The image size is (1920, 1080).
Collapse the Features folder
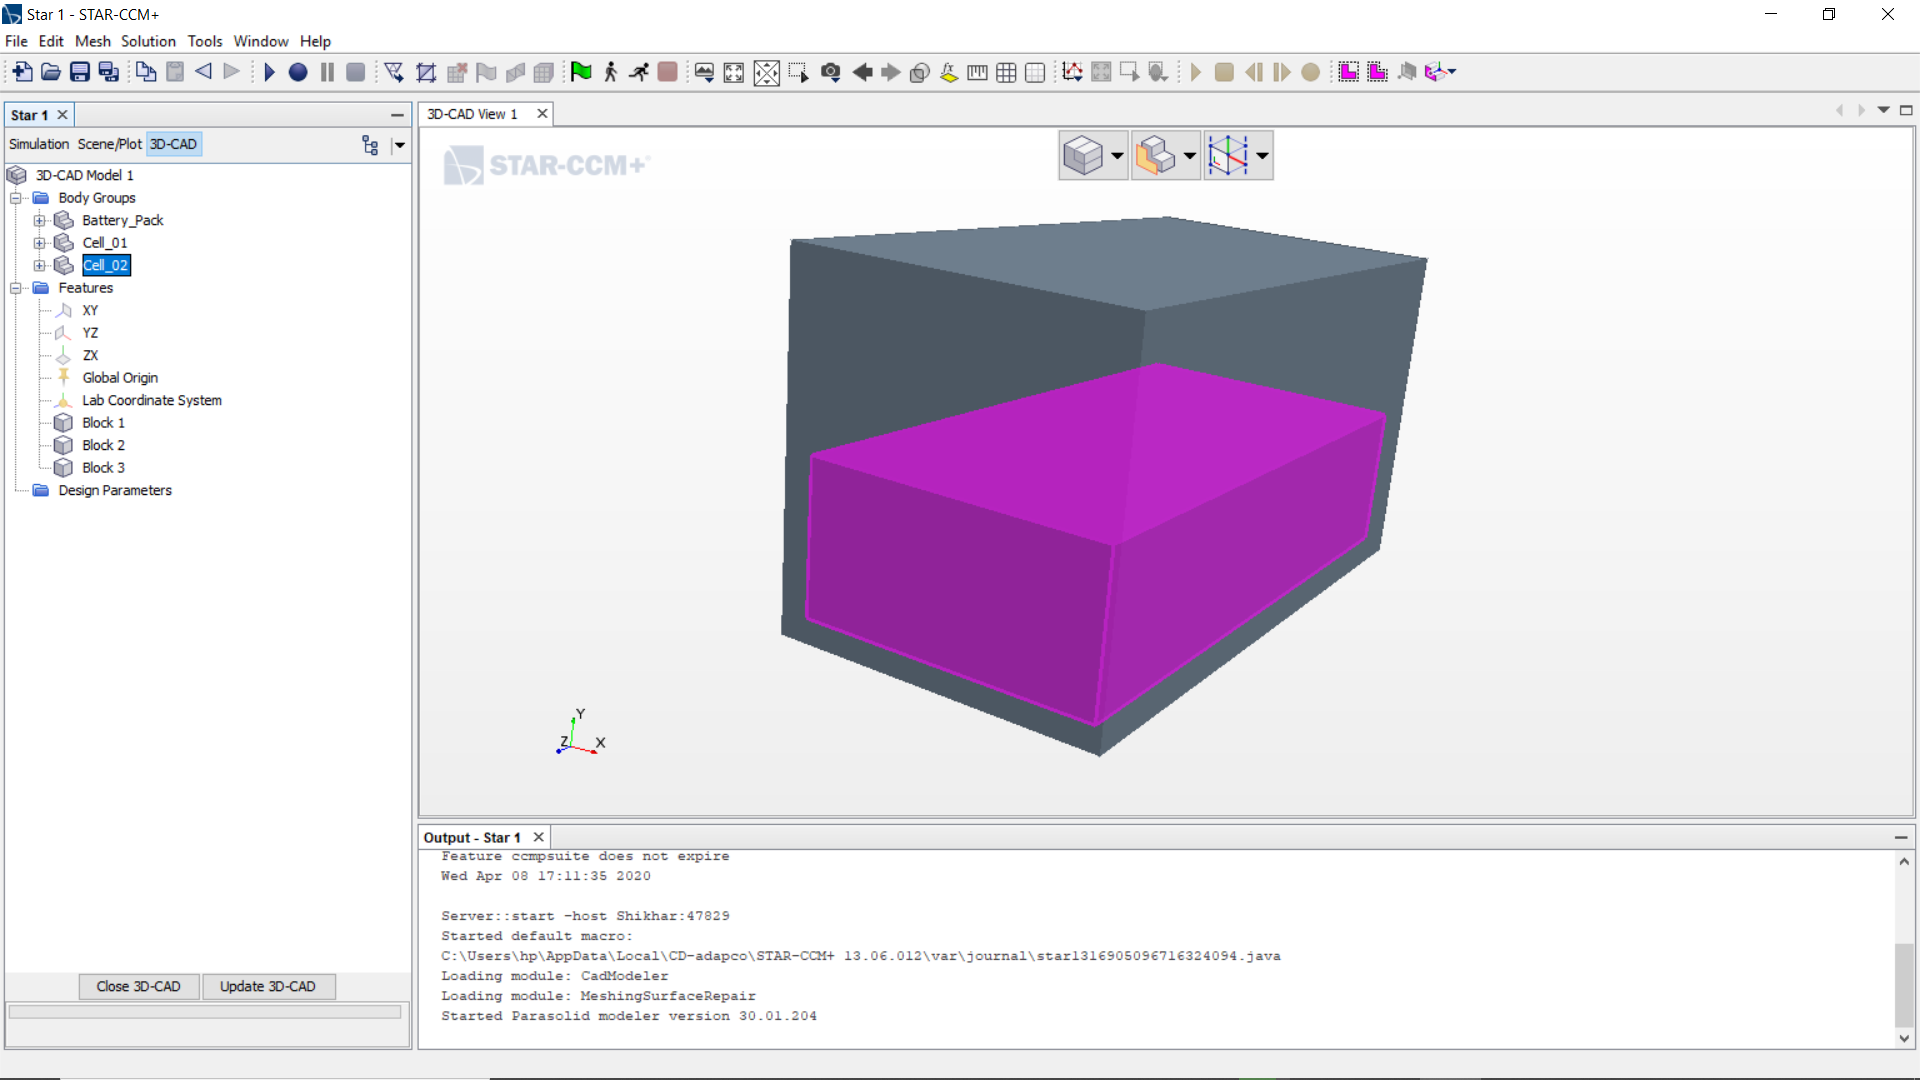pyautogui.click(x=16, y=288)
